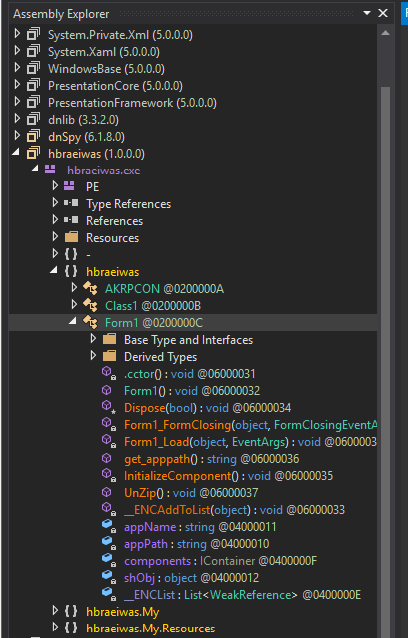Select get_apppath() method
This screenshot has height=638, width=408.
point(212,459)
